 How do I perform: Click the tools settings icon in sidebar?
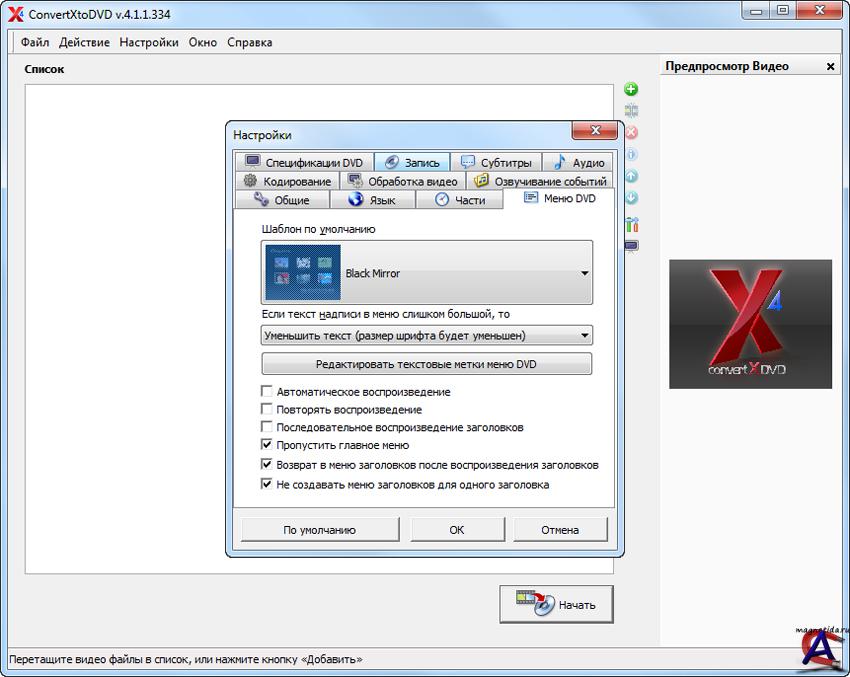[x=631, y=225]
